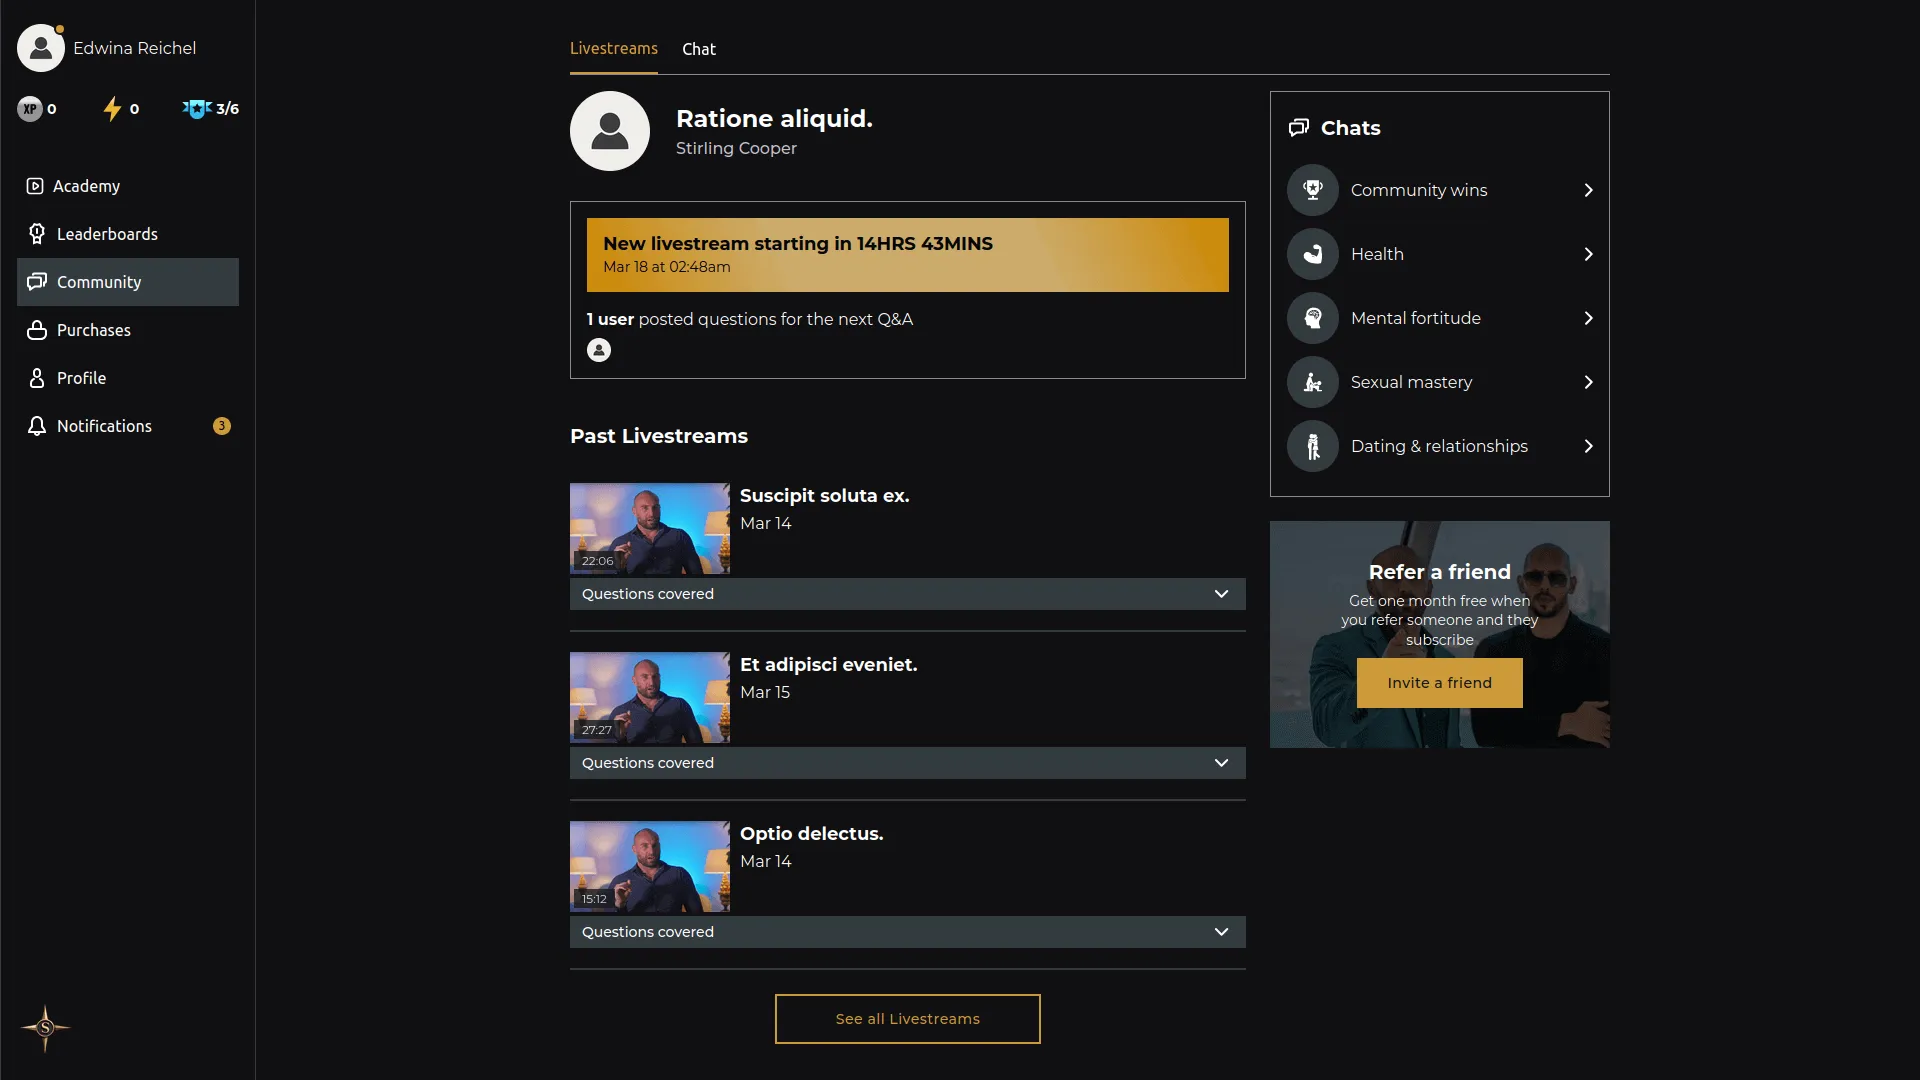1920x1080 pixels.
Task: Select the Livestreams tab
Action: coord(613,49)
